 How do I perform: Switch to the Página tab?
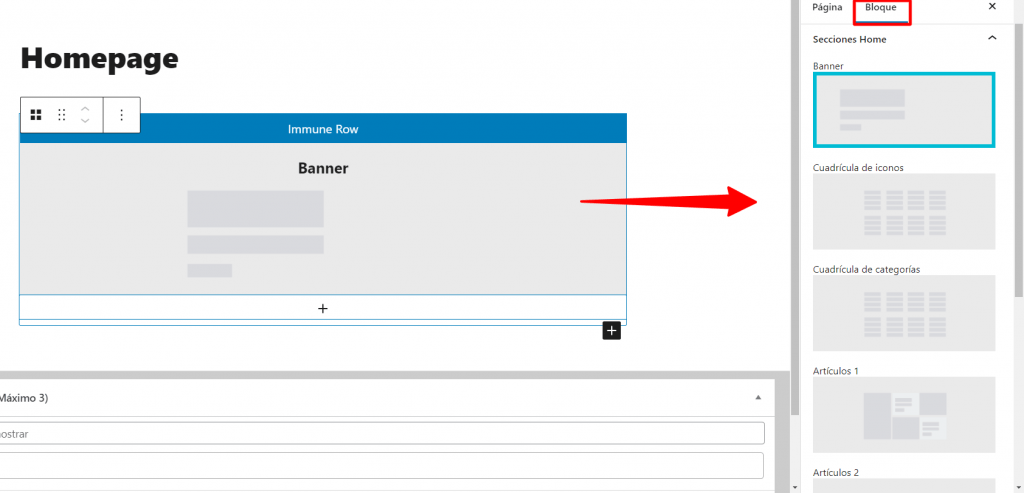click(827, 7)
